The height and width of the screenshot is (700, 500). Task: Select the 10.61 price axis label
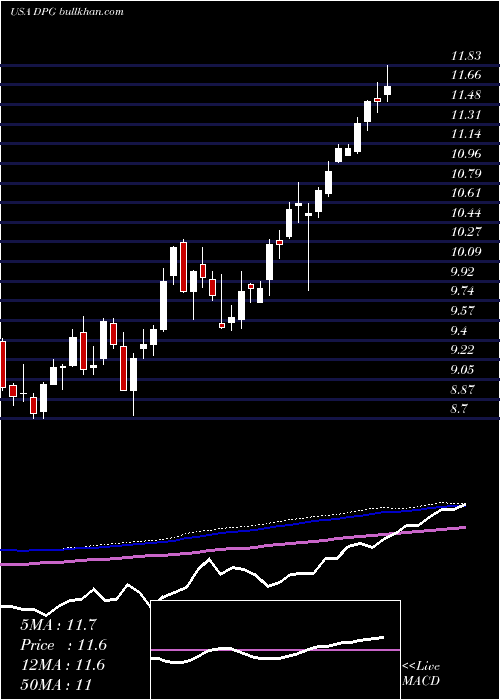(x=466, y=193)
